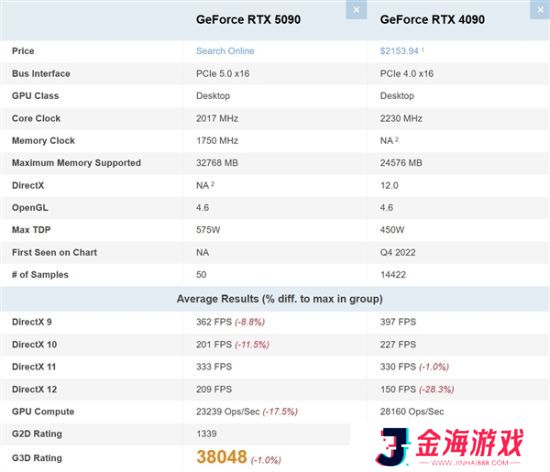Click the 209 FPS DirectX 12 result

click(x=214, y=389)
